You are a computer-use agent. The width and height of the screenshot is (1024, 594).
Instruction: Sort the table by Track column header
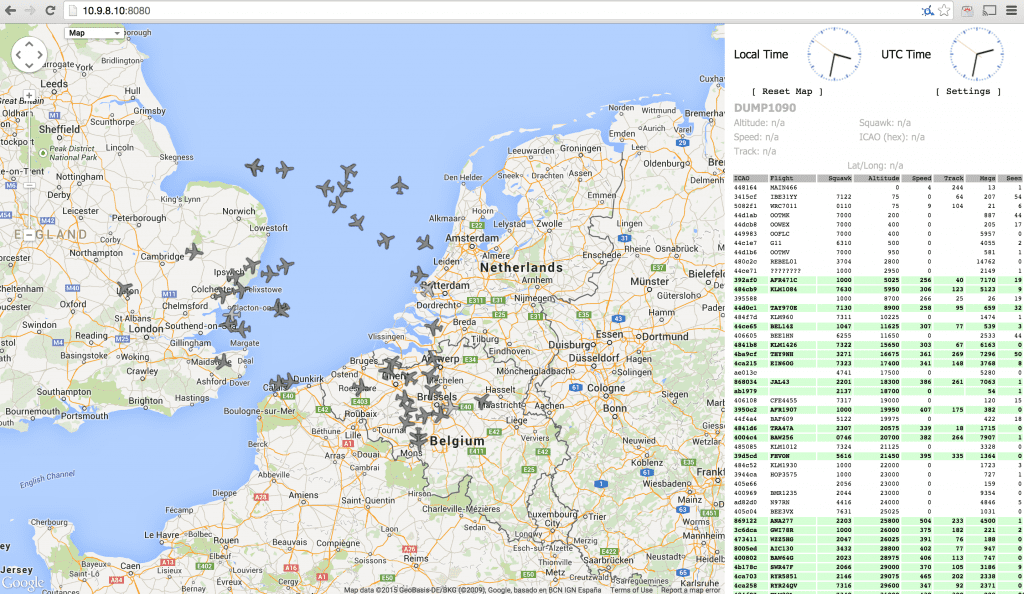coord(950,178)
